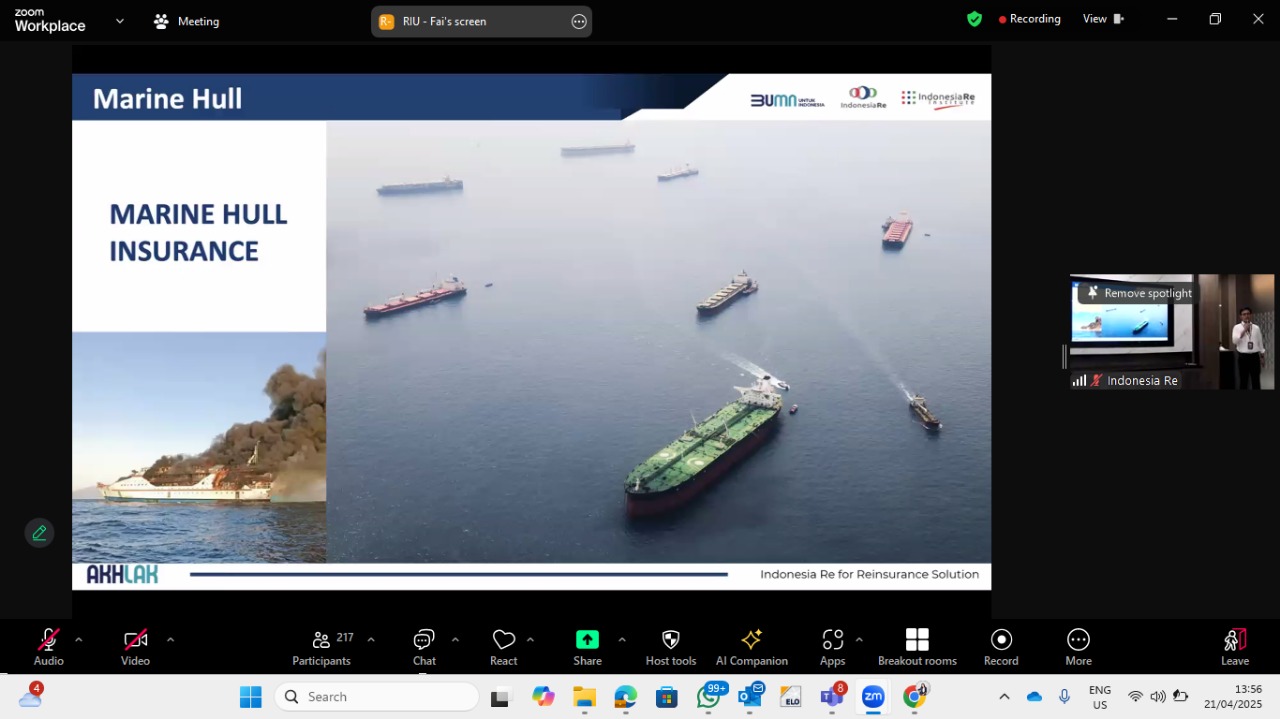Screen dimensions: 1280x719
Task: Open the Participants list
Action: (322, 647)
